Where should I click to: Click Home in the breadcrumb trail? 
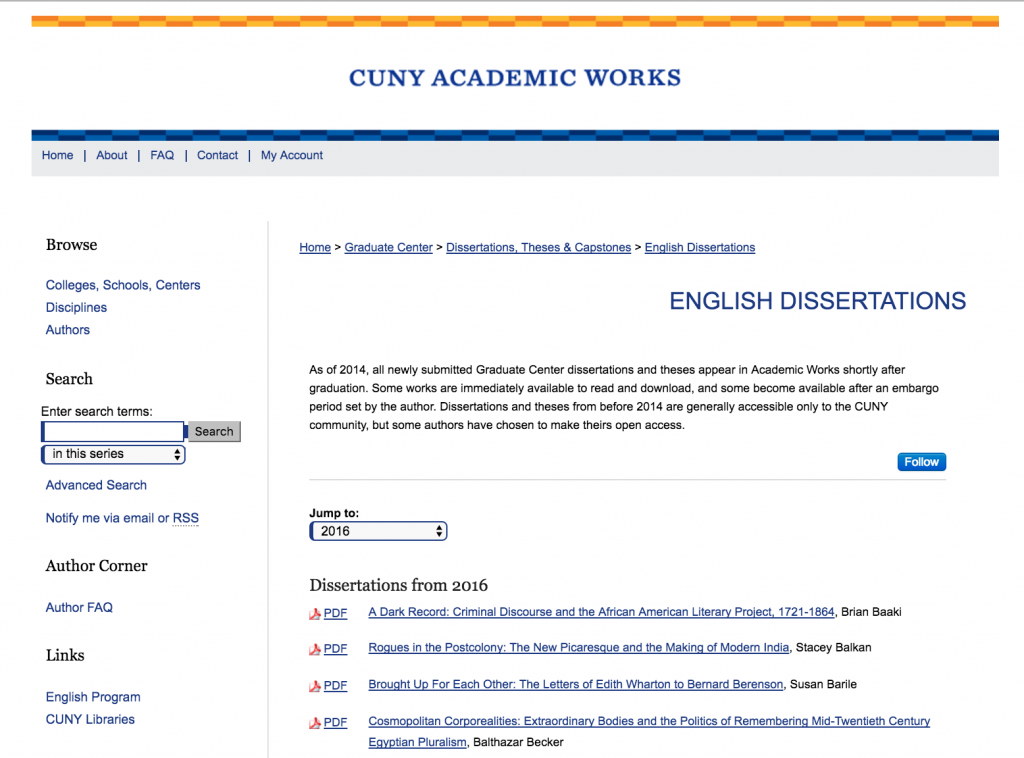click(x=315, y=247)
